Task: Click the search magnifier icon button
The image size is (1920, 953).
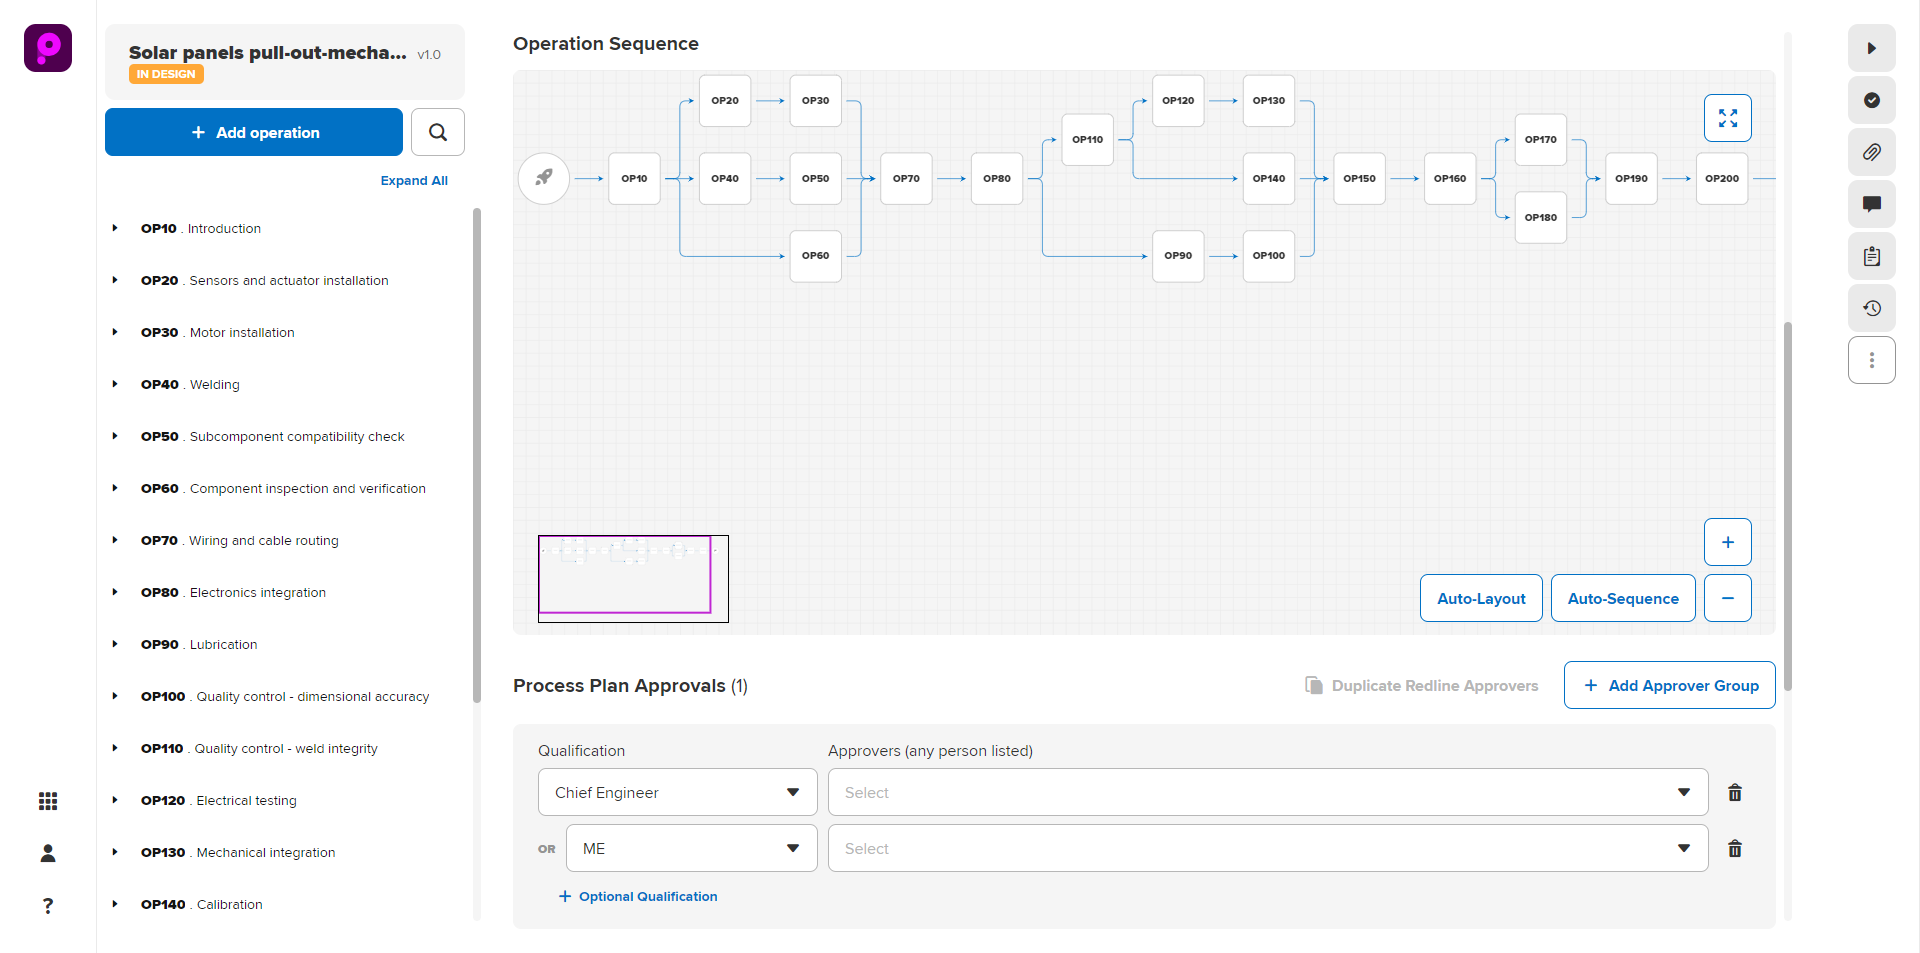Action: click(437, 132)
